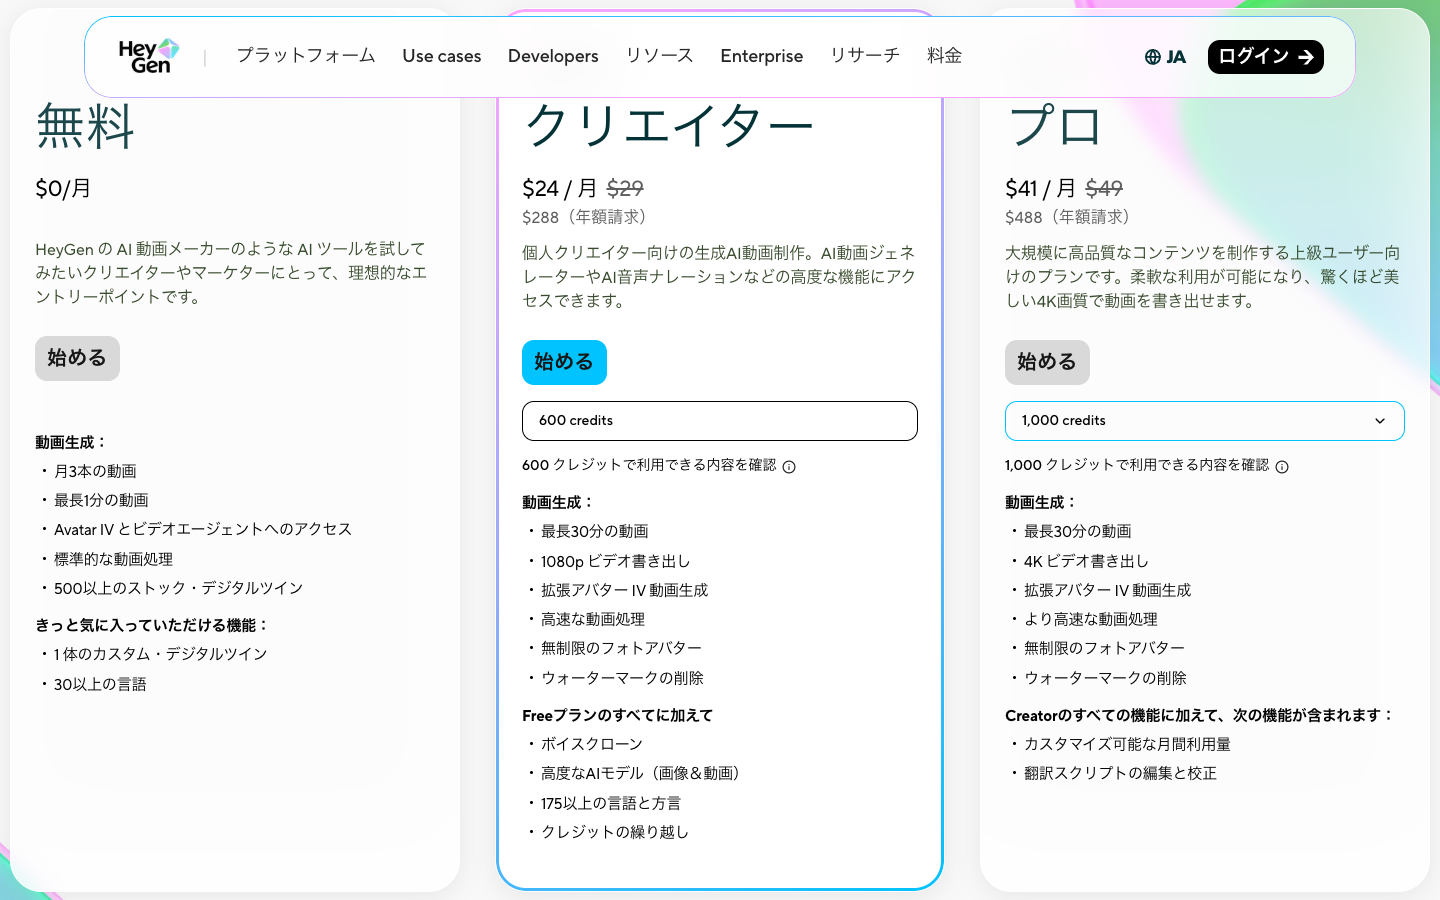Screen dimensions: 1440x900
Task: Click the struck-through $29 price
Action: [625, 188]
